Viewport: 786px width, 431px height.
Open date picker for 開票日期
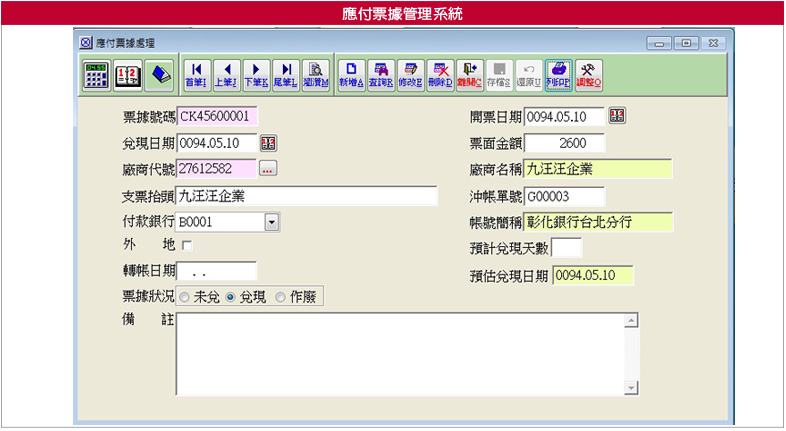point(616,116)
